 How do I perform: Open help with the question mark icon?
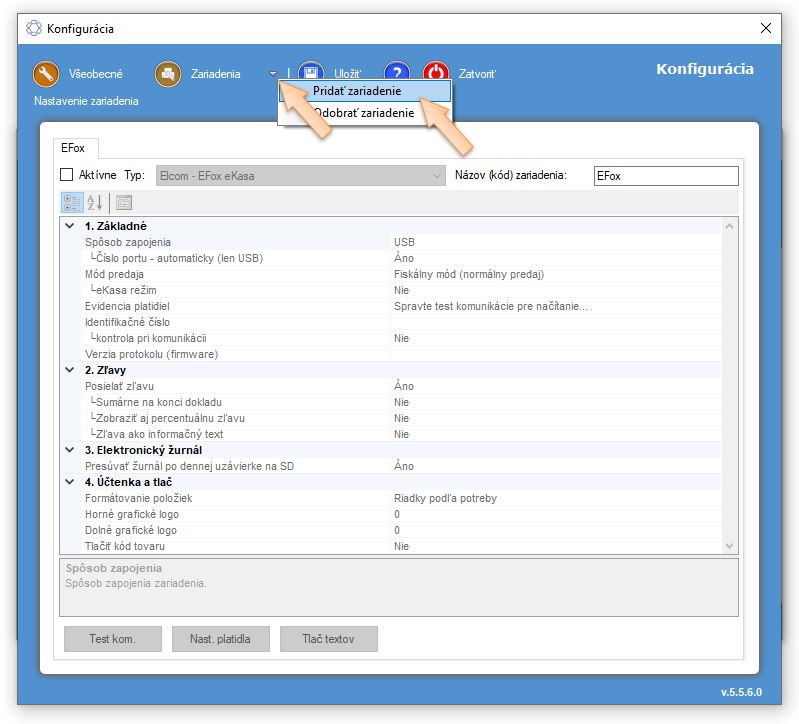397,74
